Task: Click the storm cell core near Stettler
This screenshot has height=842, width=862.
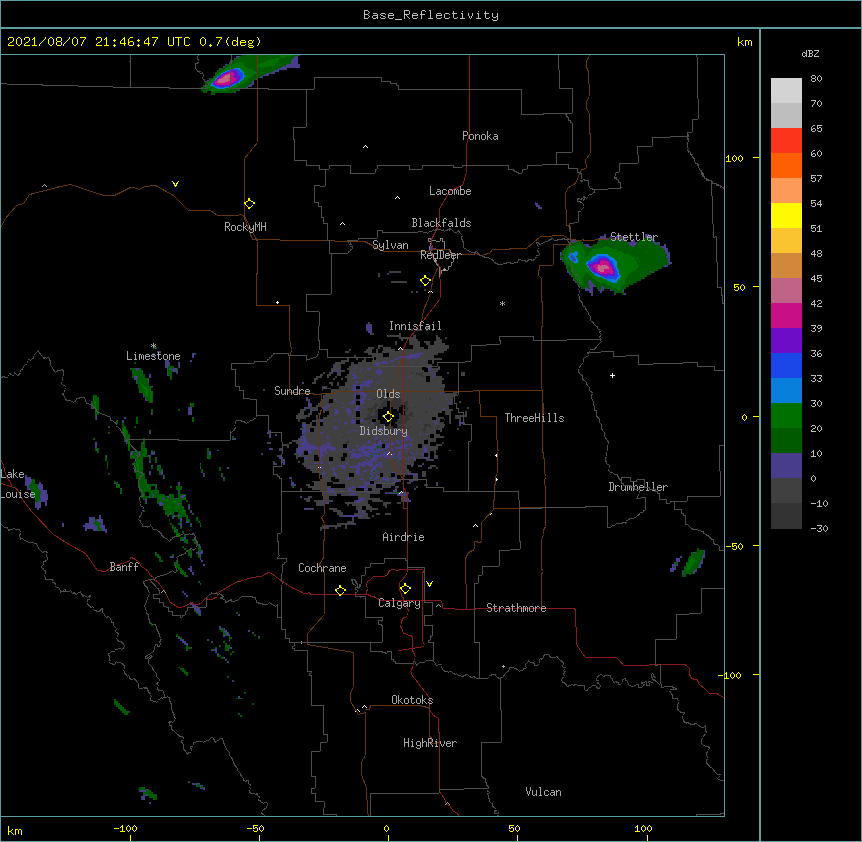Action: pos(602,267)
